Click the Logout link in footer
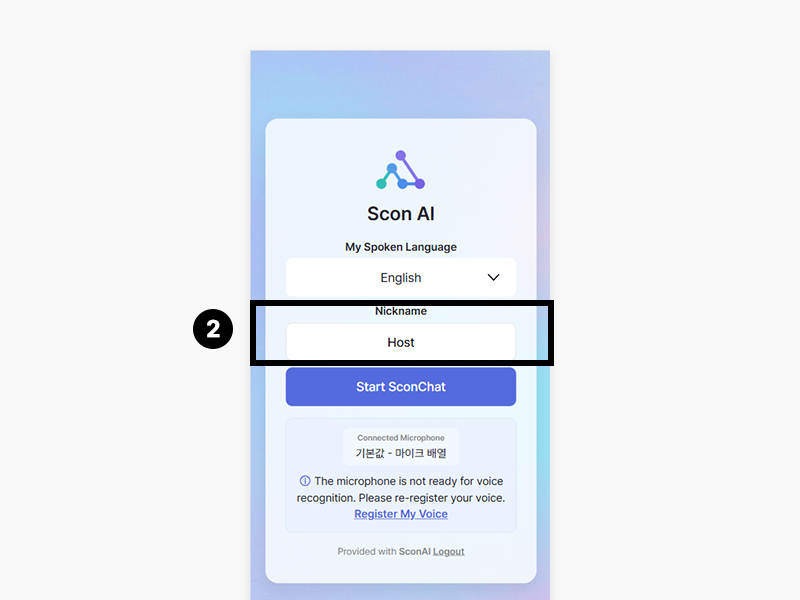This screenshot has width=800, height=600. pyautogui.click(x=448, y=552)
